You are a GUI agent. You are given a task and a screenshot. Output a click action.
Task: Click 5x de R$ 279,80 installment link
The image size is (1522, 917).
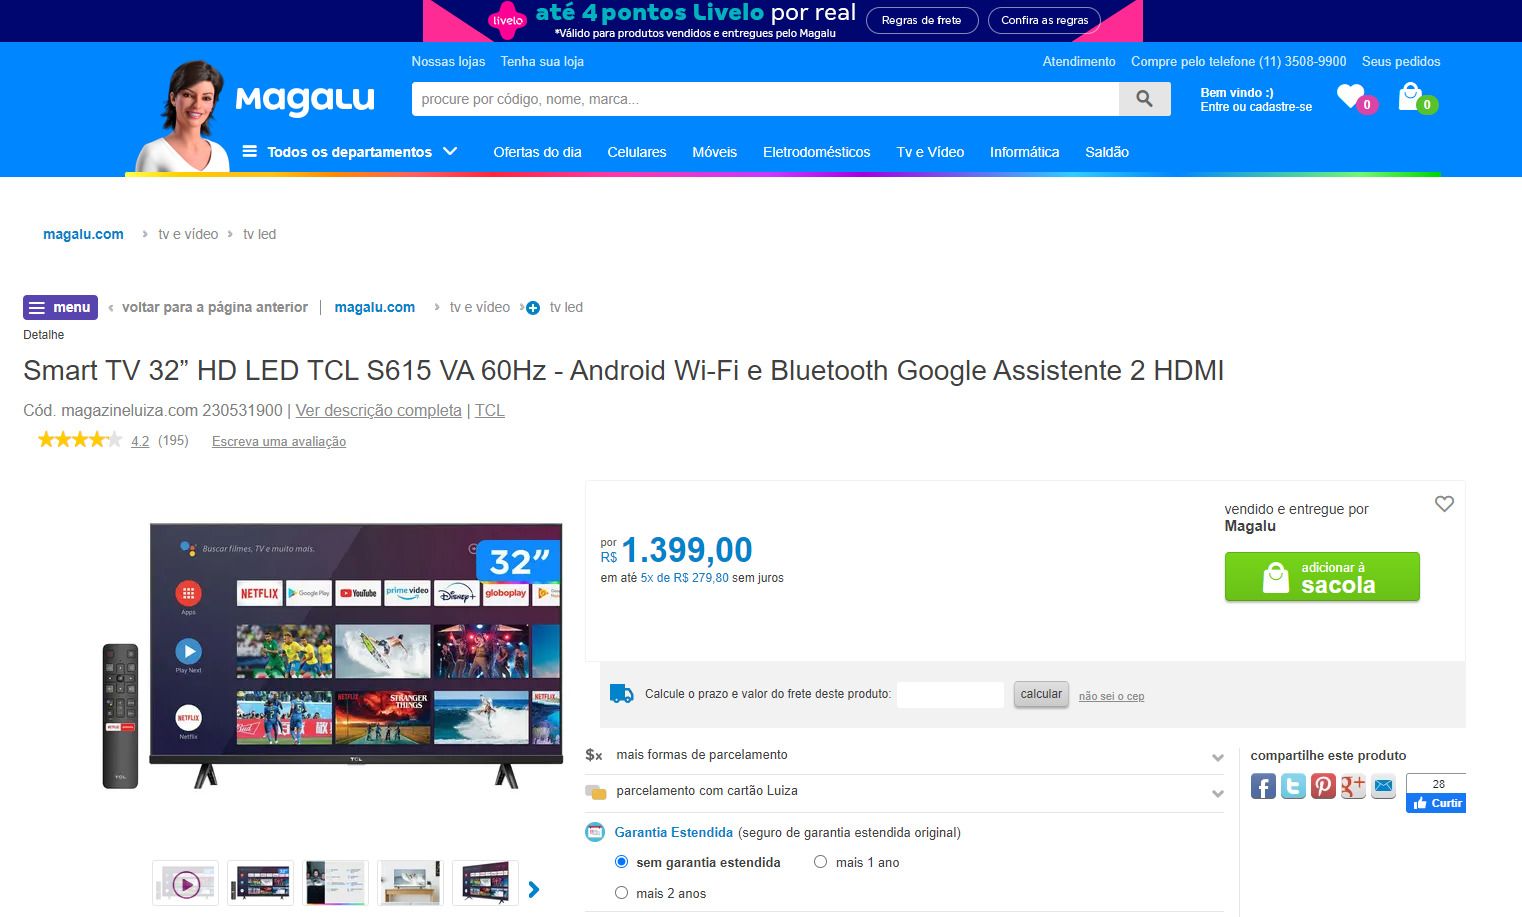coord(685,578)
